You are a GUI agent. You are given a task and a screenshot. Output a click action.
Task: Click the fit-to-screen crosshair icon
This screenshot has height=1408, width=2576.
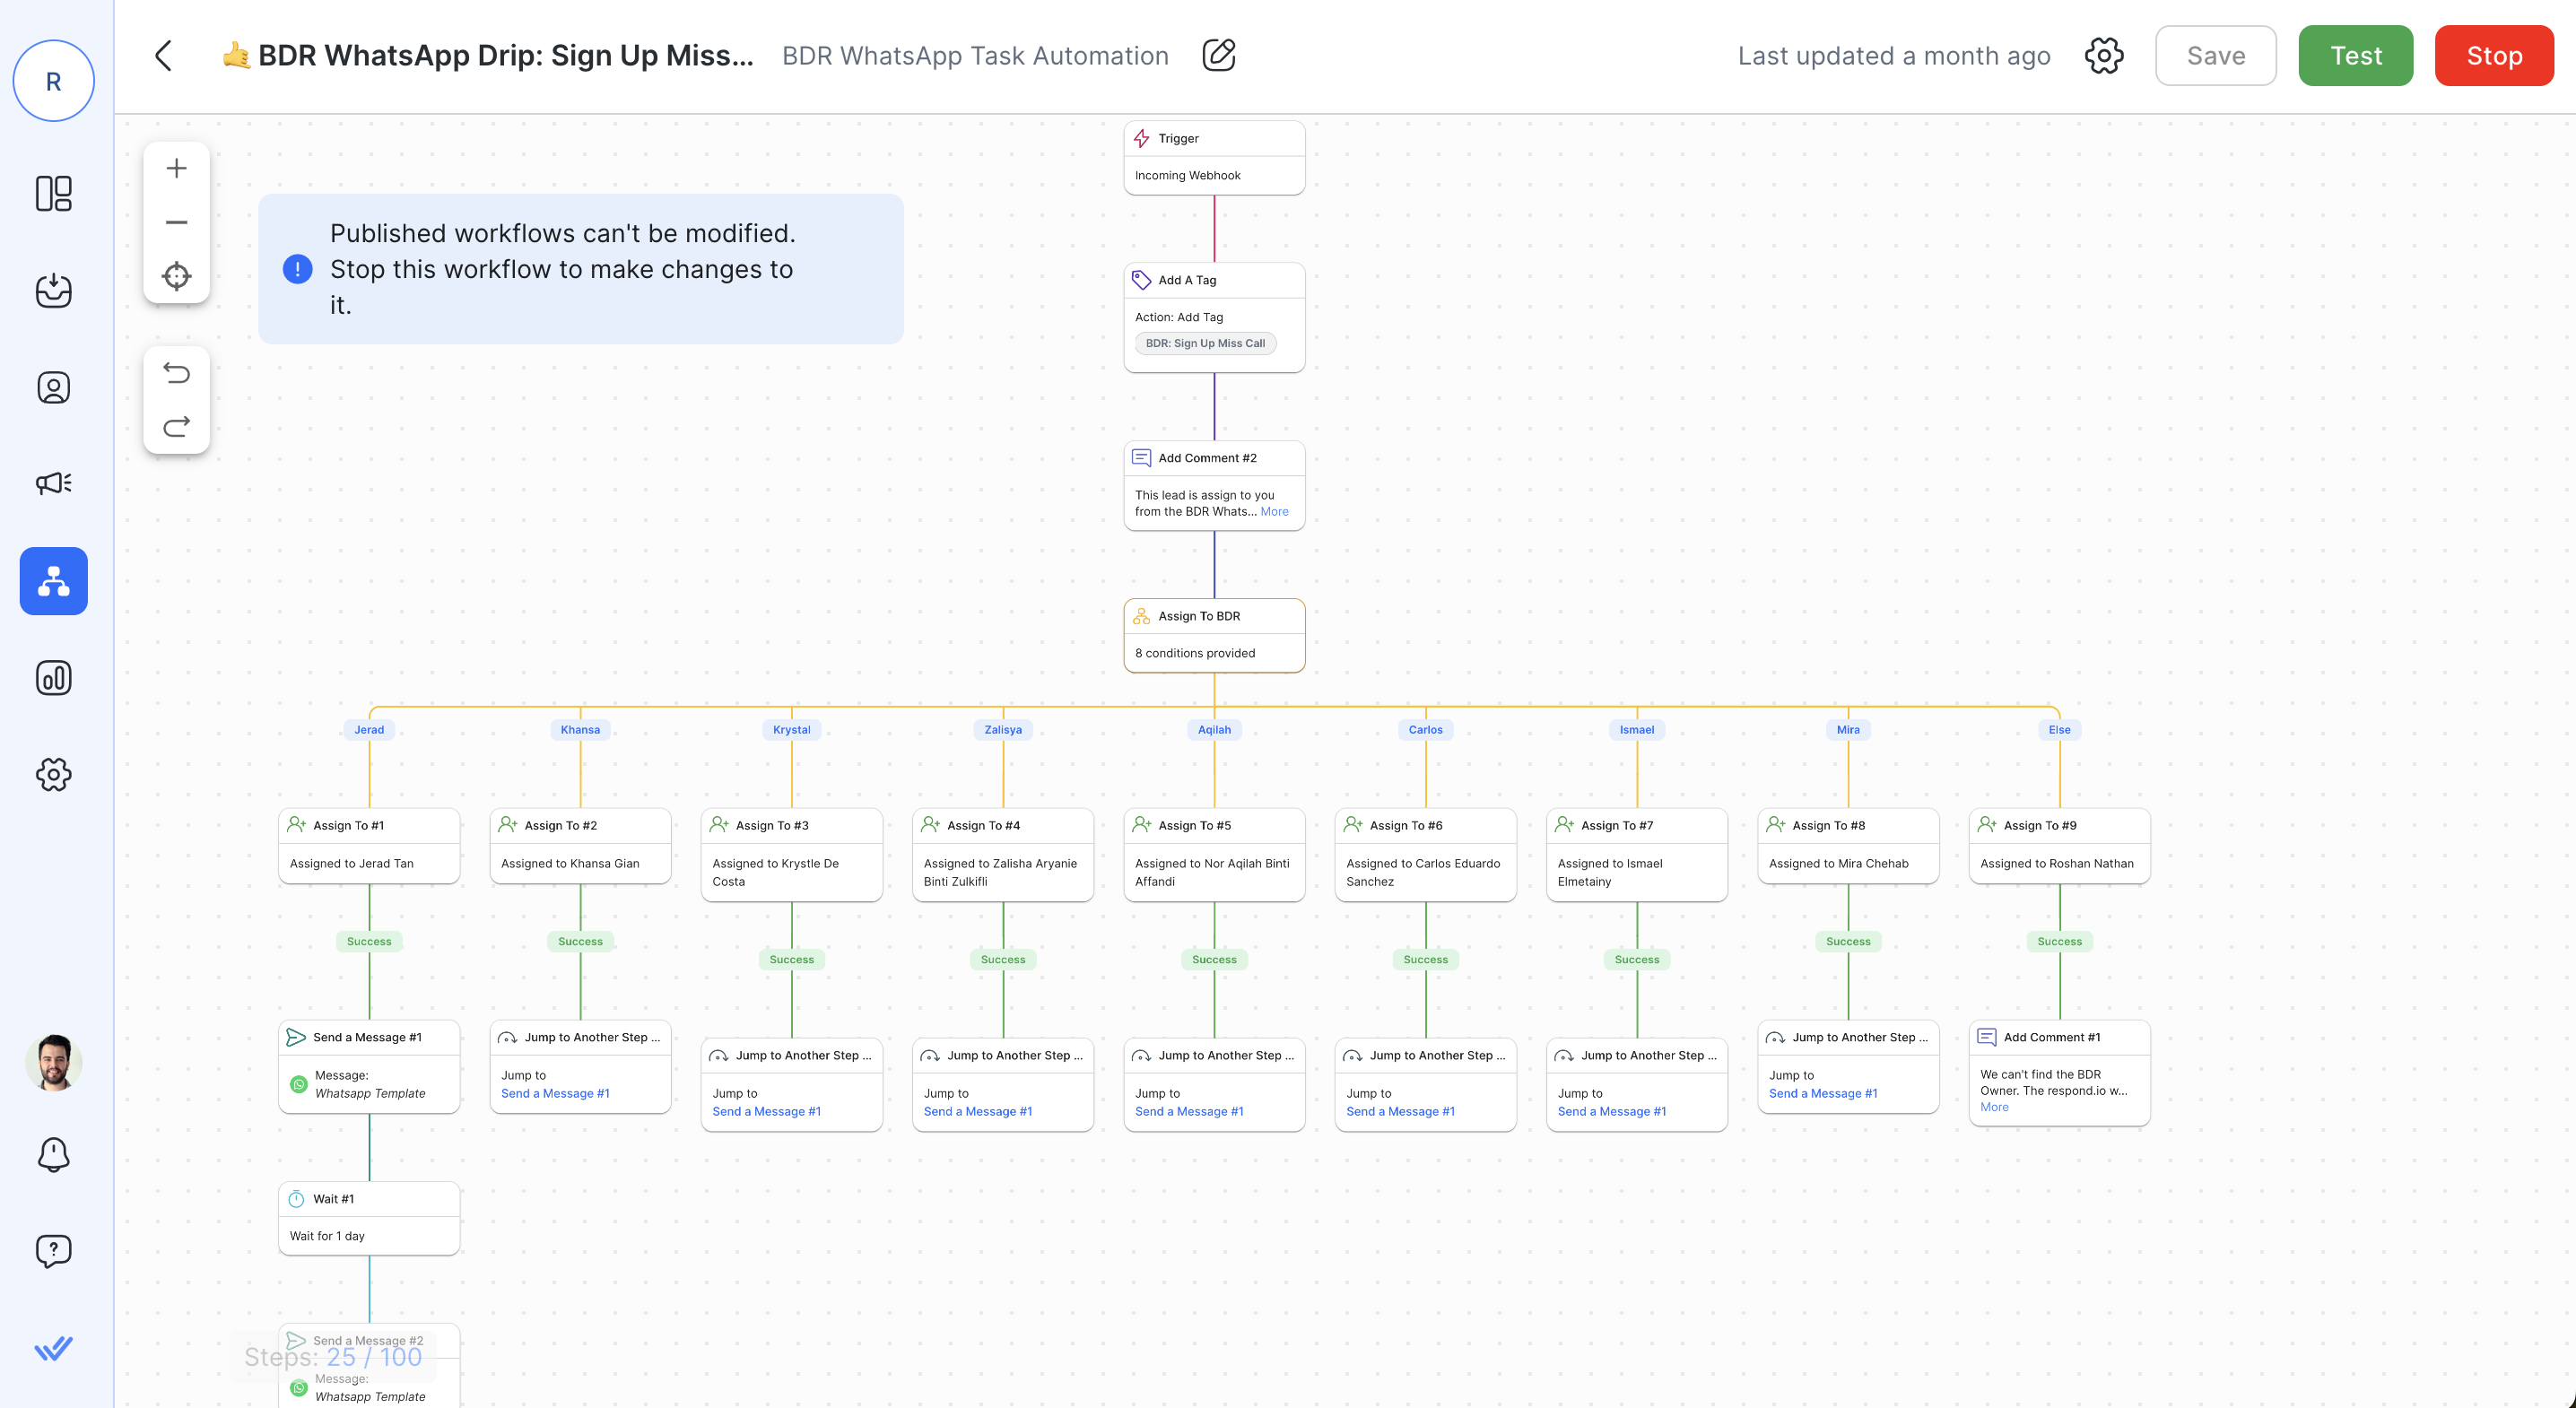pos(175,275)
